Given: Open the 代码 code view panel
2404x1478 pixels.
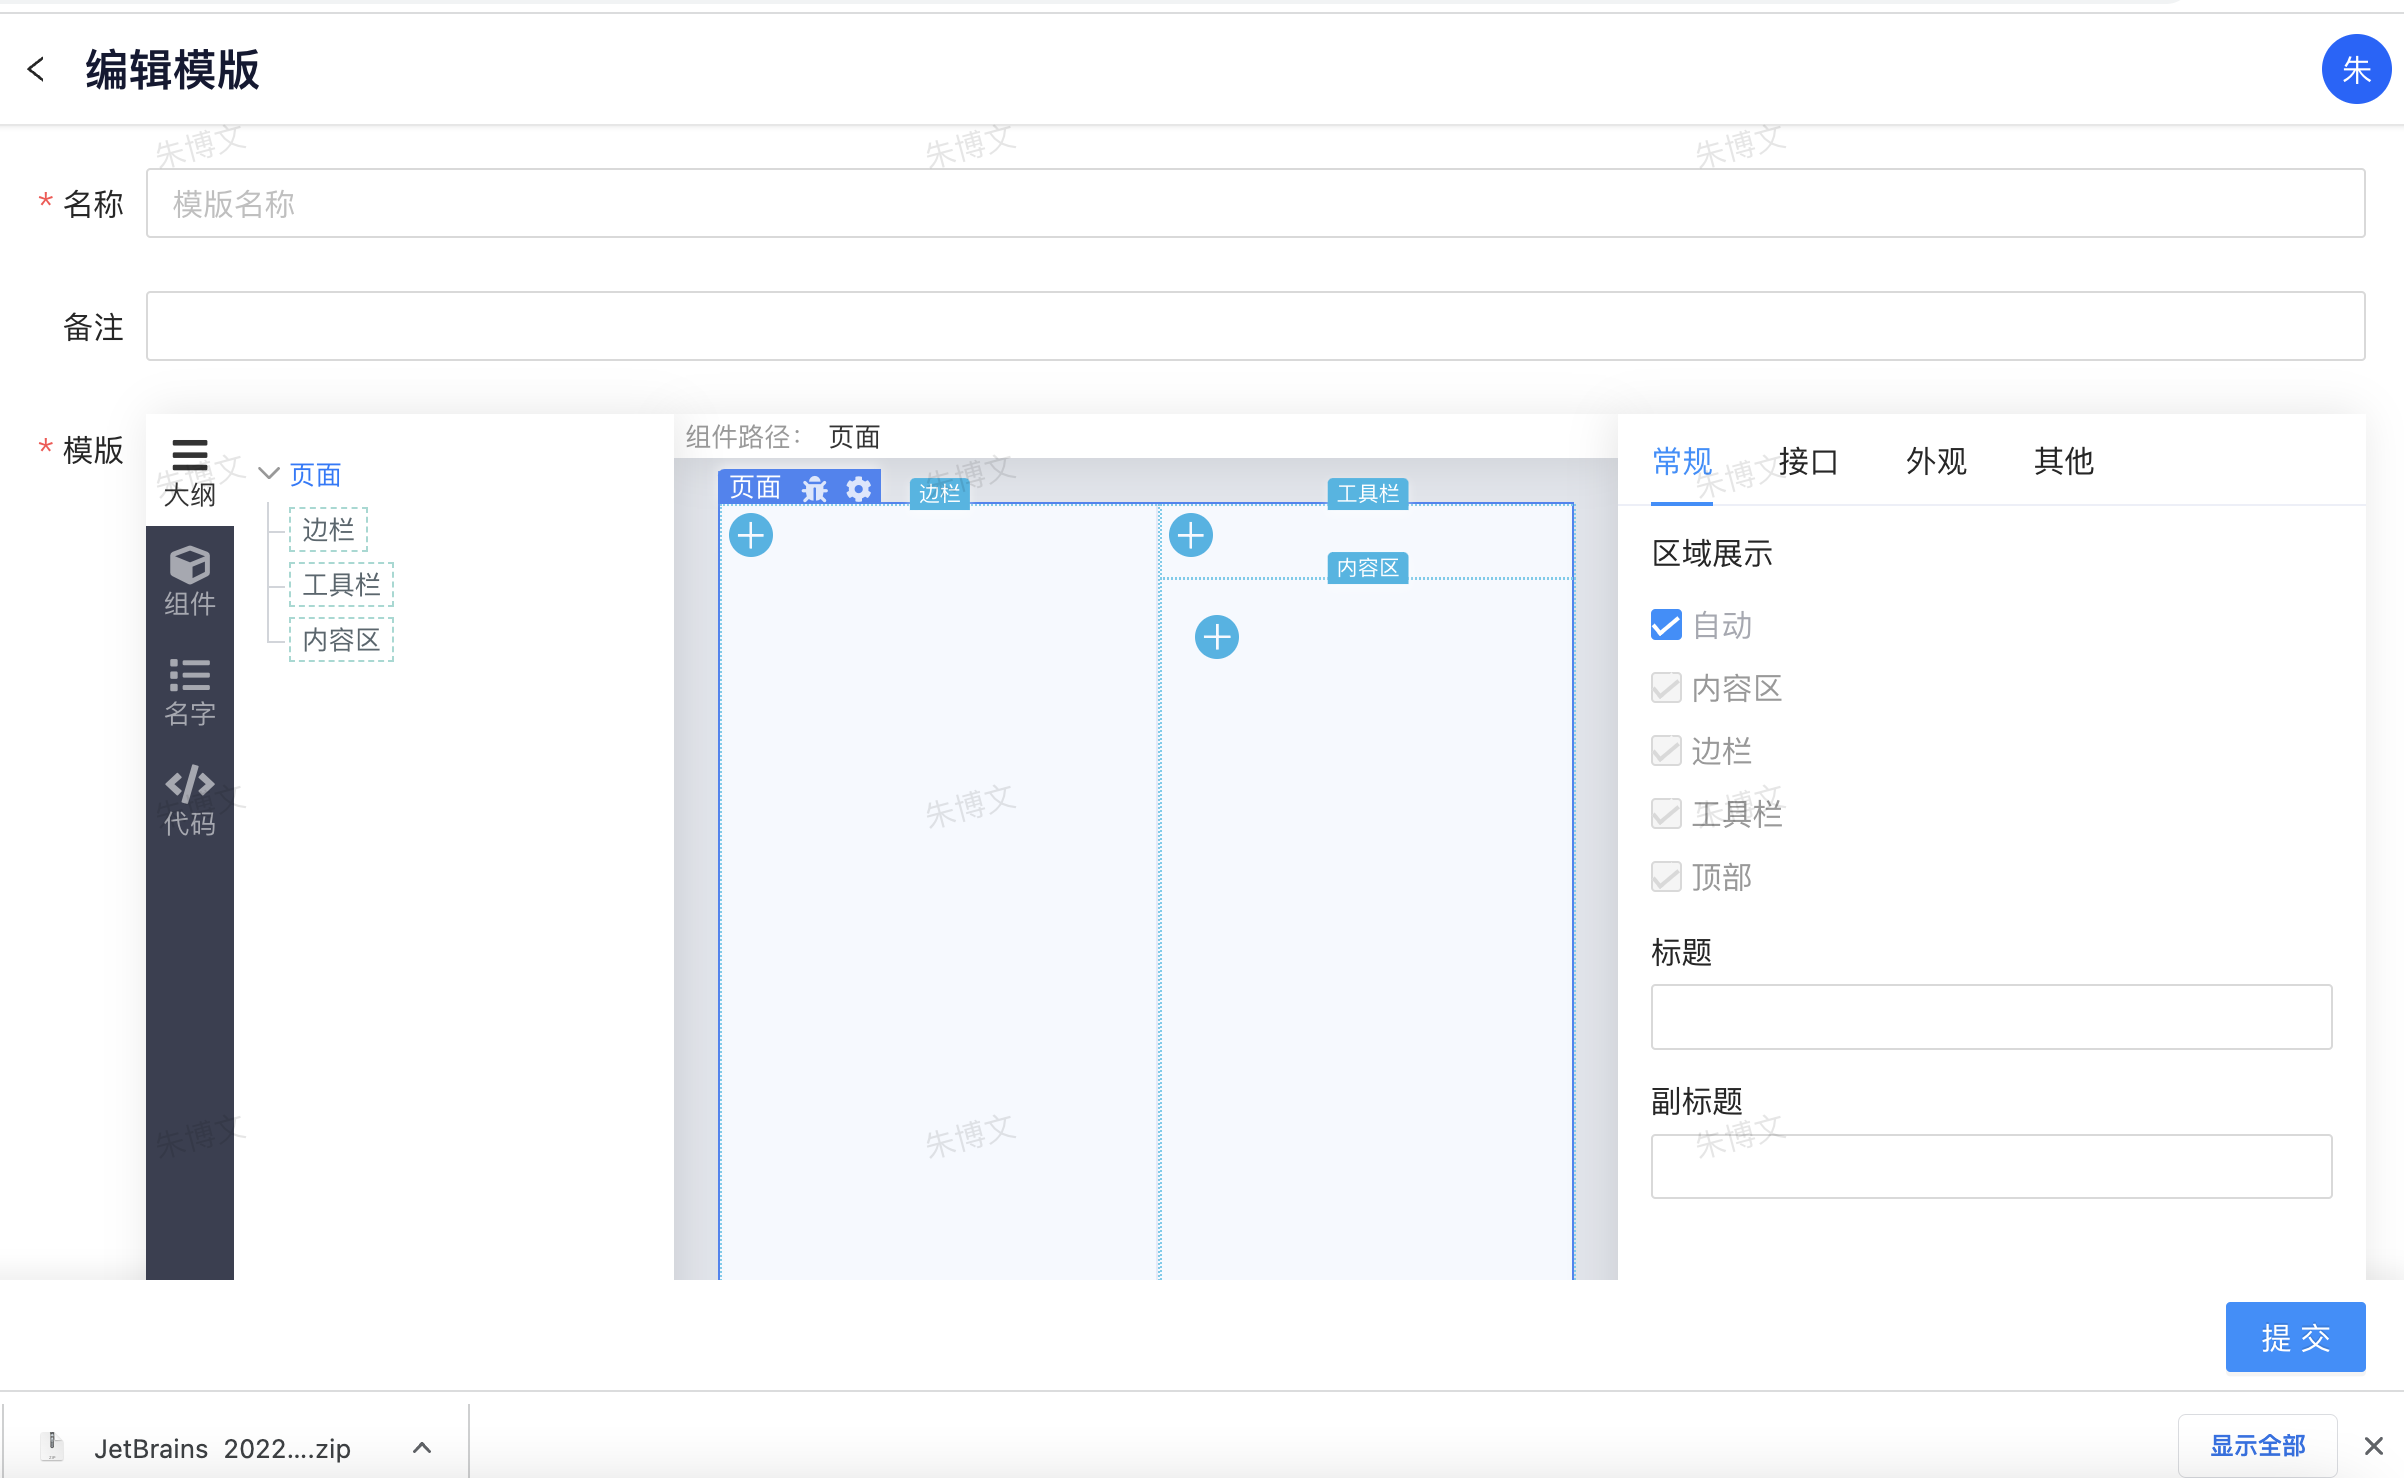Looking at the screenshot, I should 190,801.
